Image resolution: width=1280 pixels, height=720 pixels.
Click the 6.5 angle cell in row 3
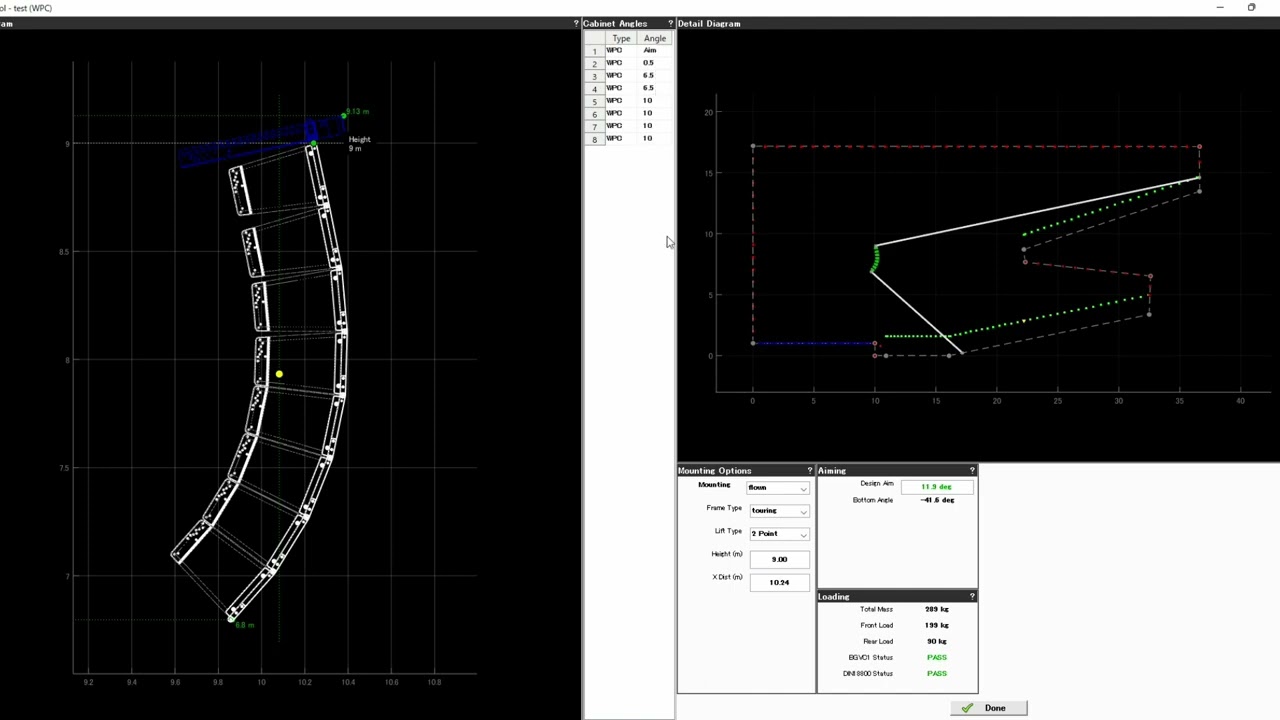648,76
